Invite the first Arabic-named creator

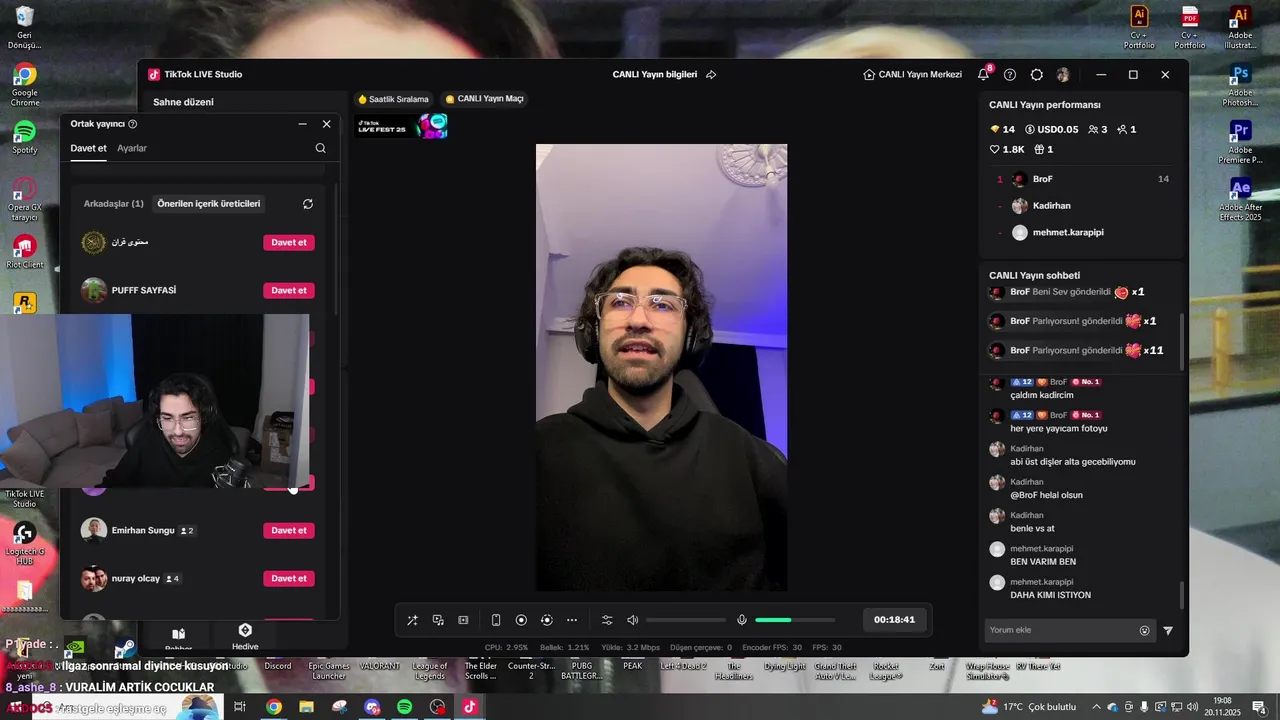(289, 242)
